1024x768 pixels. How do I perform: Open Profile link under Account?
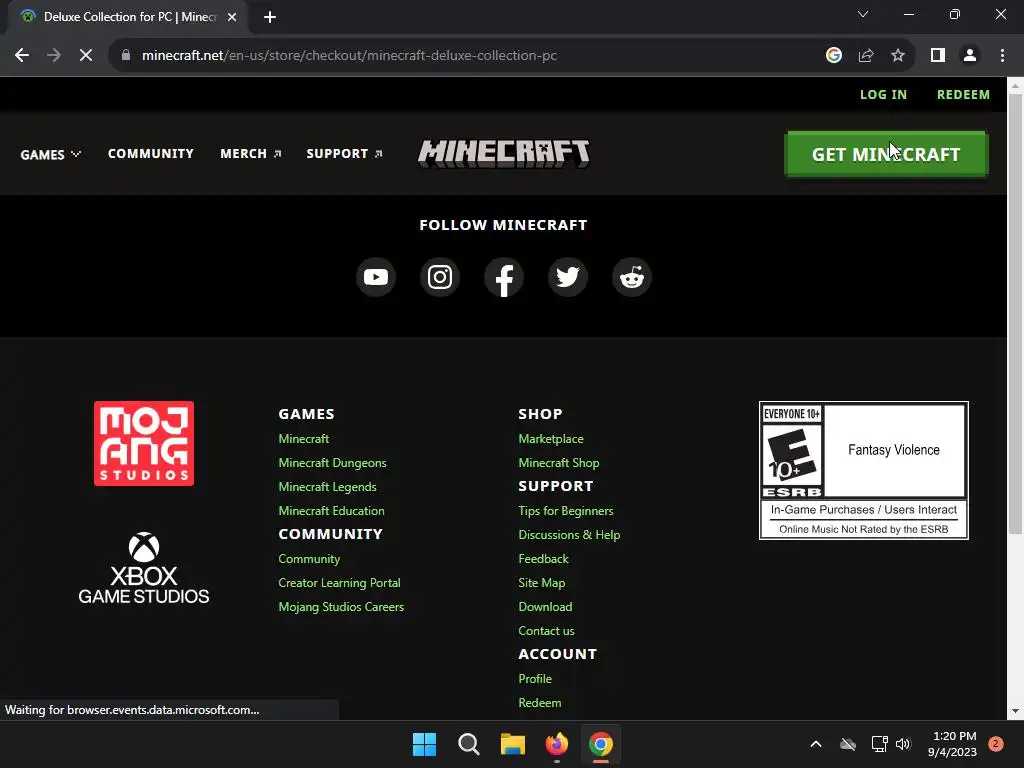point(535,679)
